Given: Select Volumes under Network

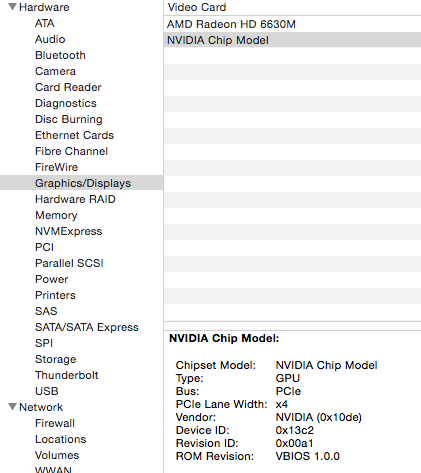Looking at the screenshot, I should click(x=57, y=455).
